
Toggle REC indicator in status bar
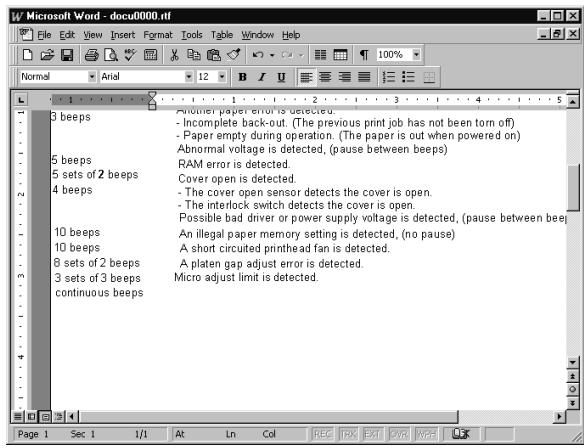click(322, 434)
